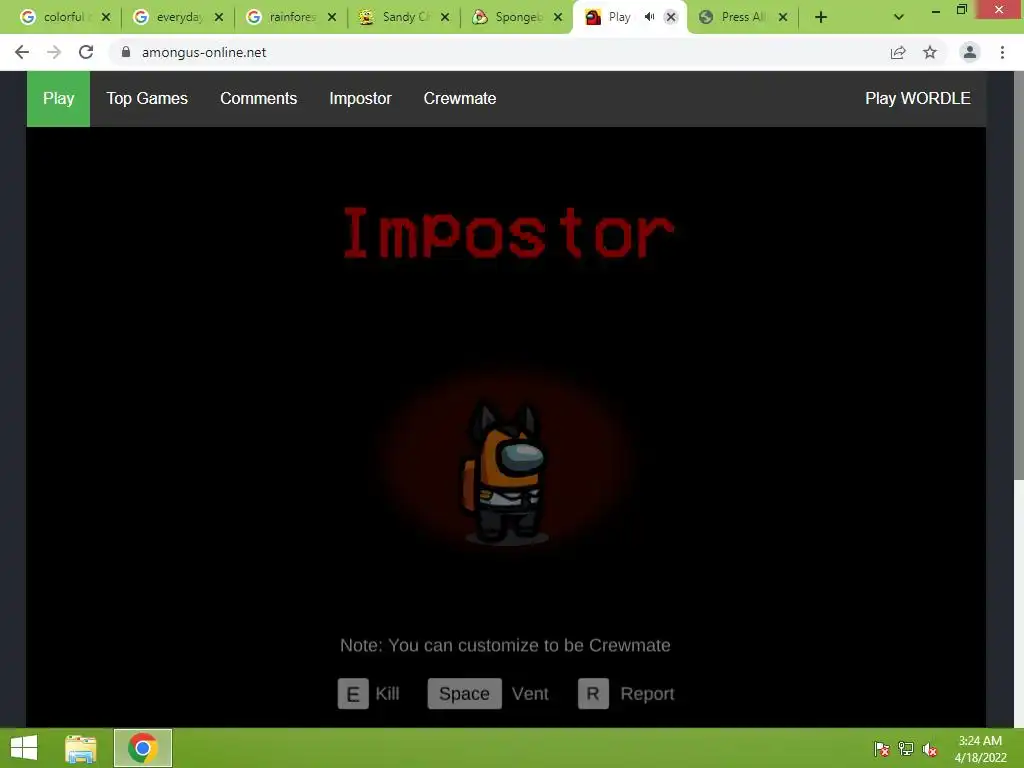Viewport: 1024px width, 768px height.
Task: Share this page using the share icon
Action: 898,52
